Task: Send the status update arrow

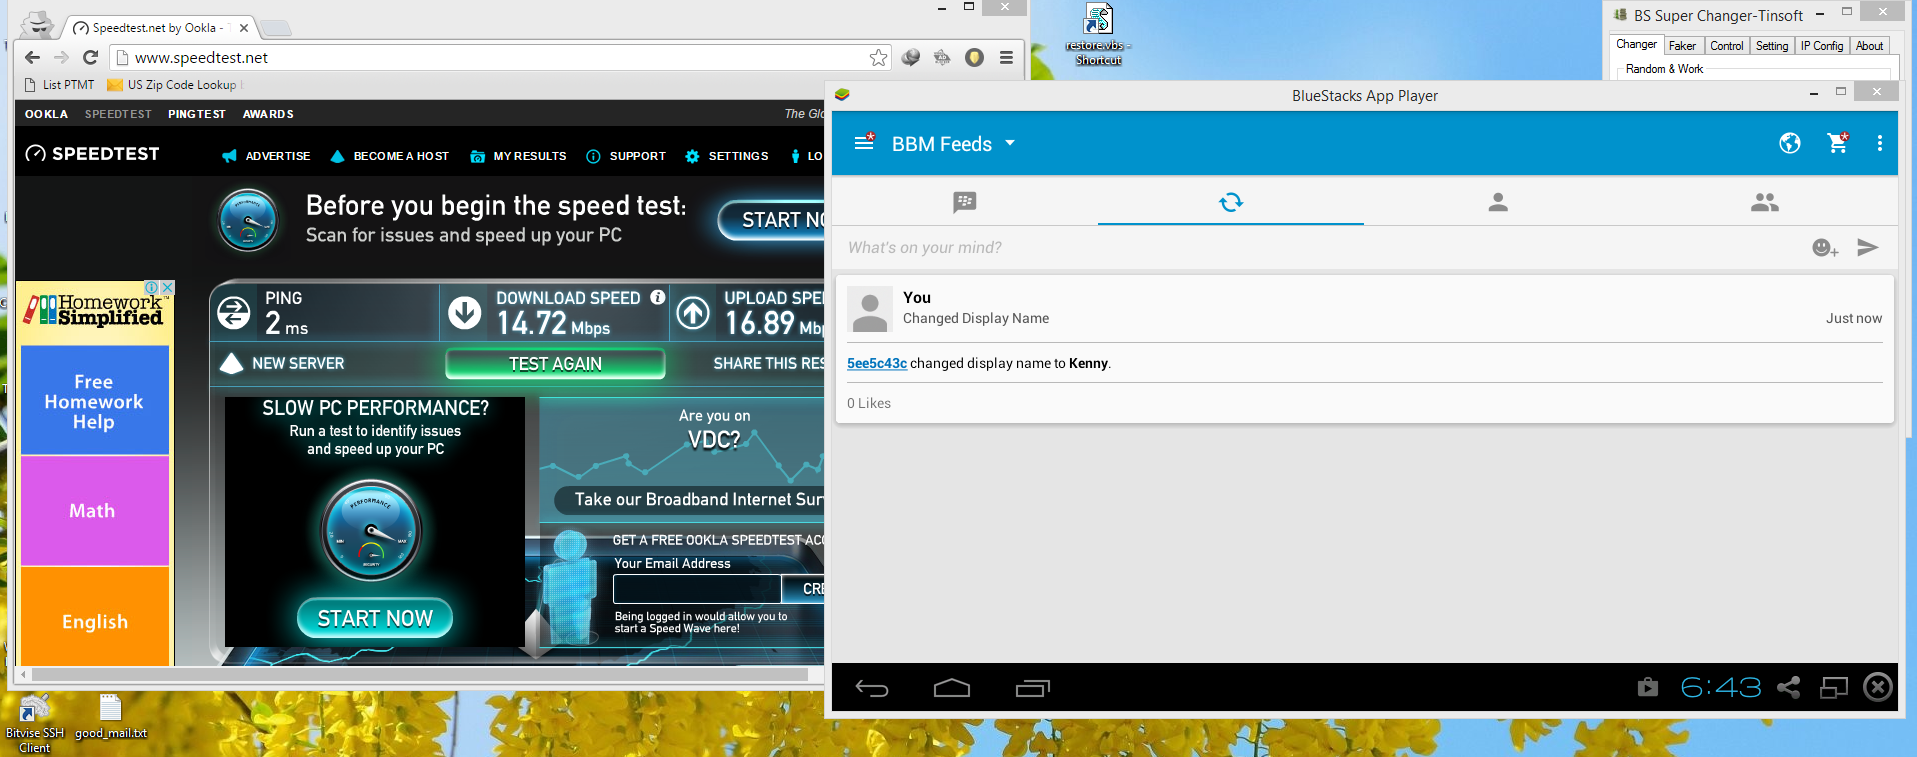Action: click(x=1868, y=248)
